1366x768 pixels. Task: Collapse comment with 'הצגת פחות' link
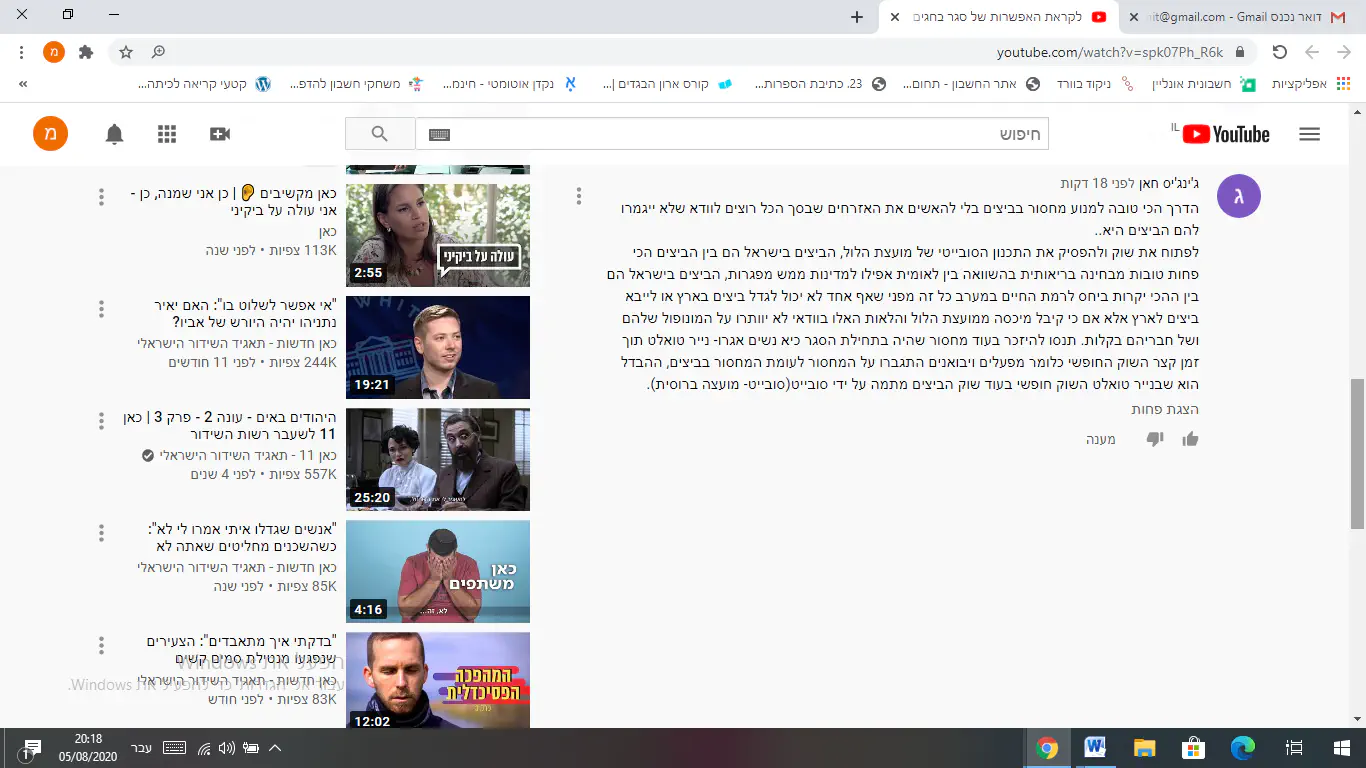click(1165, 409)
